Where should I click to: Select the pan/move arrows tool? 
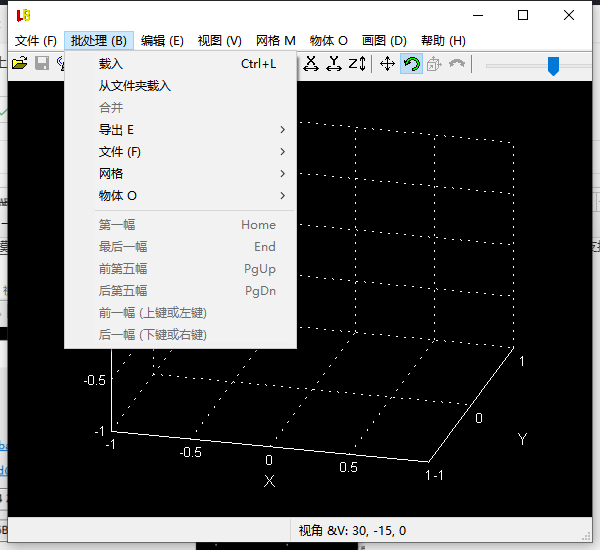click(388, 64)
